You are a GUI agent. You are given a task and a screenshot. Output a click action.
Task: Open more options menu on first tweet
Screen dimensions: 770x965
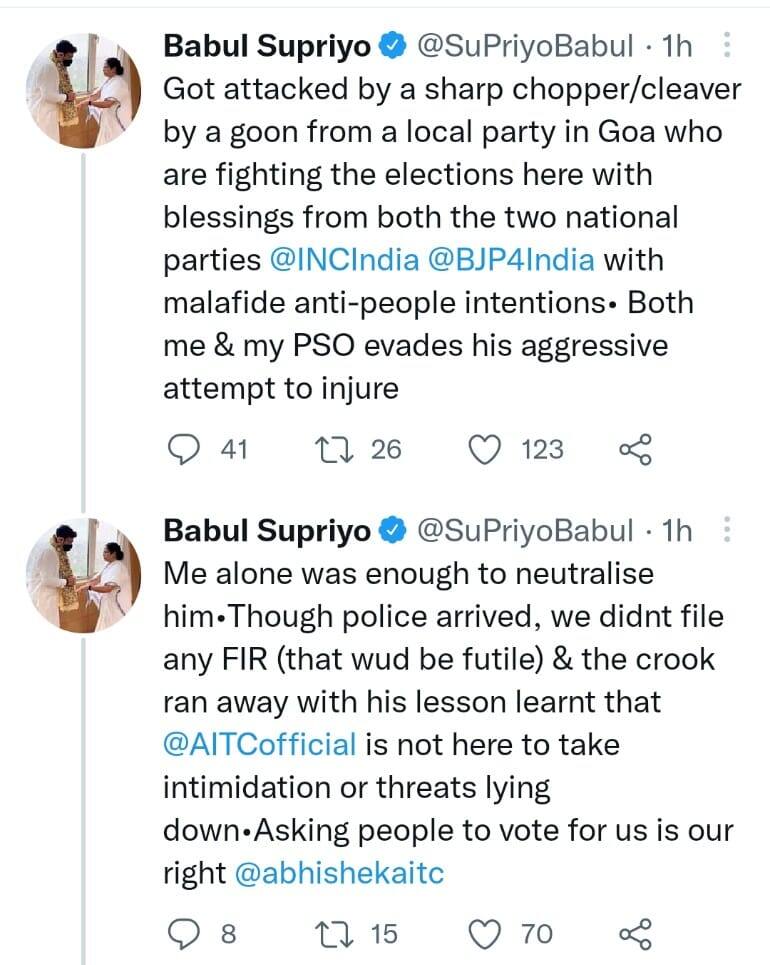click(727, 45)
